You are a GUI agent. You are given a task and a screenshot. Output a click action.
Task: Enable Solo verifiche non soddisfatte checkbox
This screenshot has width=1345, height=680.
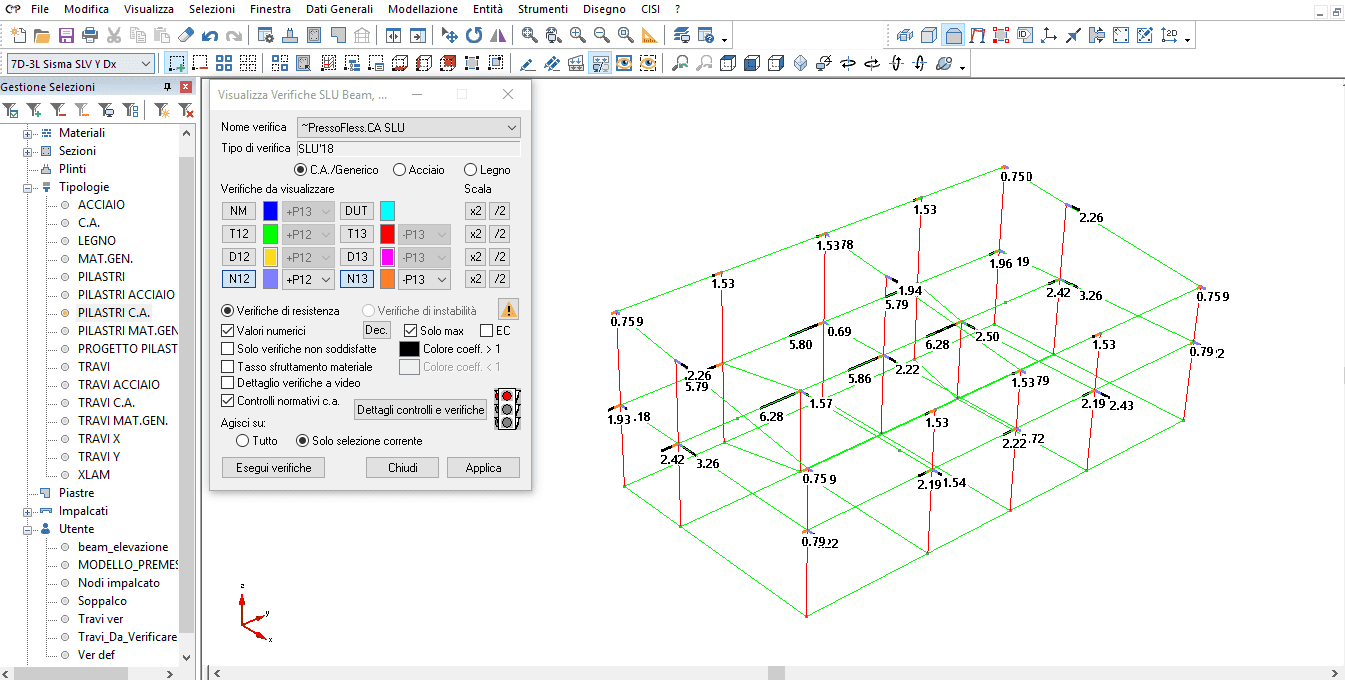tap(228, 349)
